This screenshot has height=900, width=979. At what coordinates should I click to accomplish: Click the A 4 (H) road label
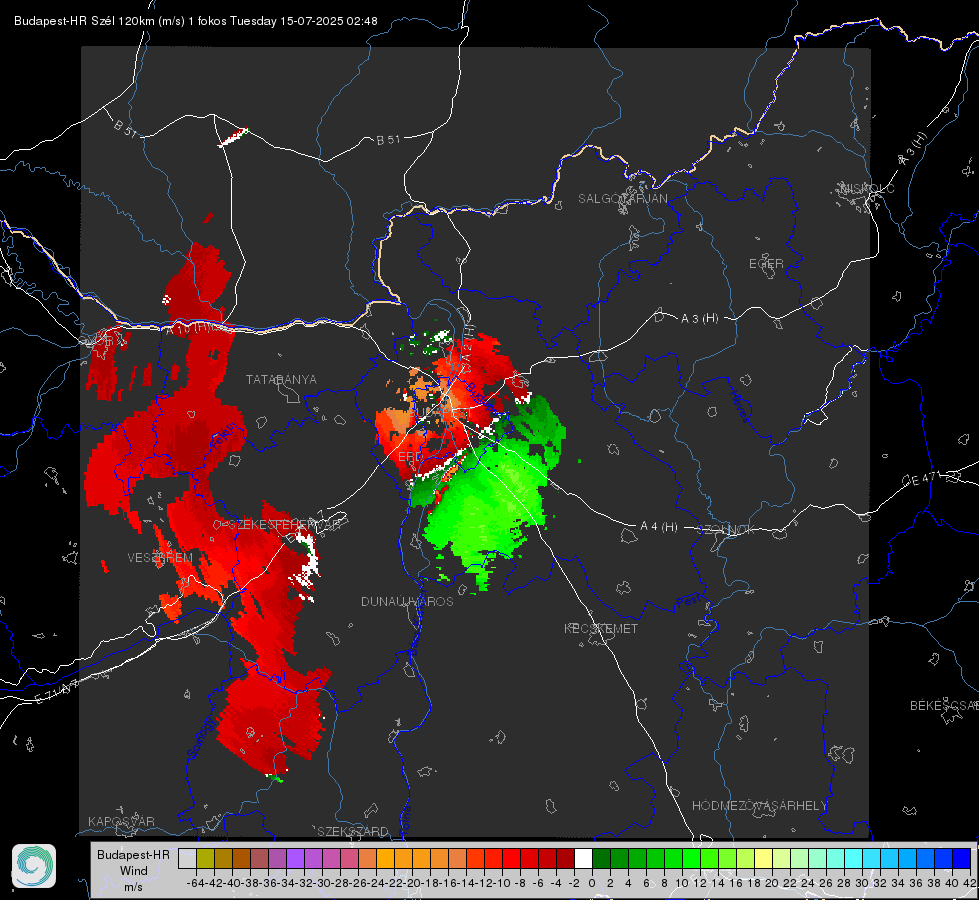tap(659, 527)
